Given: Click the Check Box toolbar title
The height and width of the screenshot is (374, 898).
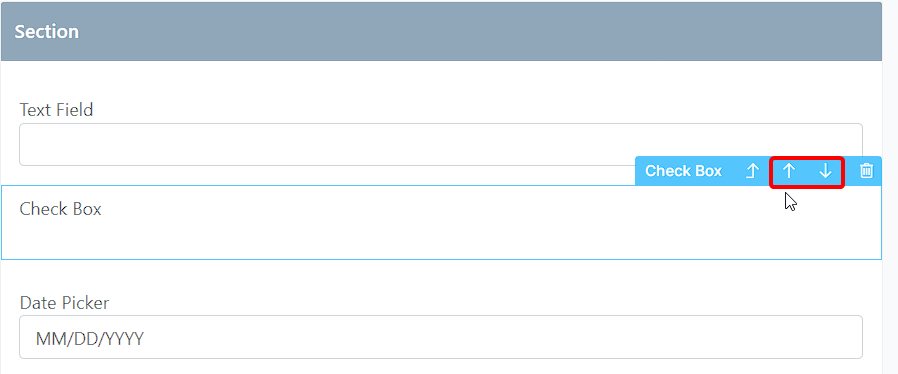Looking at the screenshot, I should pyautogui.click(x=683, y=171).
